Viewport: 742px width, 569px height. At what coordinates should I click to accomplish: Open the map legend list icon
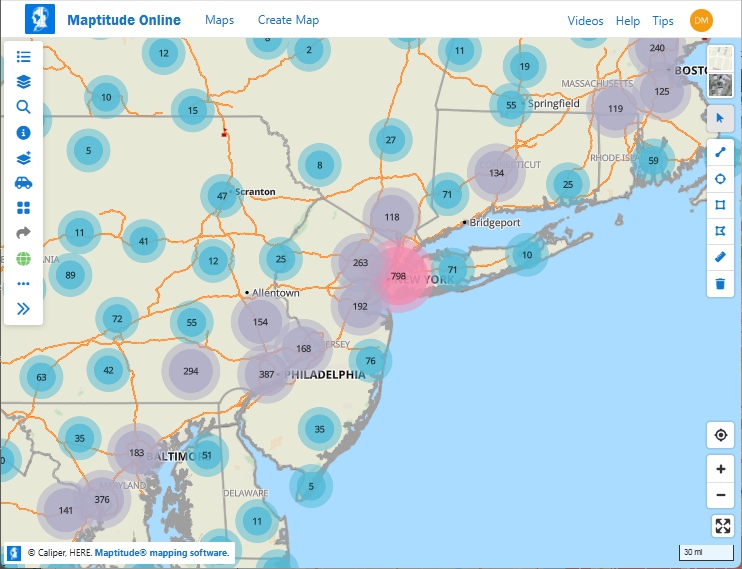click(24, 57)
